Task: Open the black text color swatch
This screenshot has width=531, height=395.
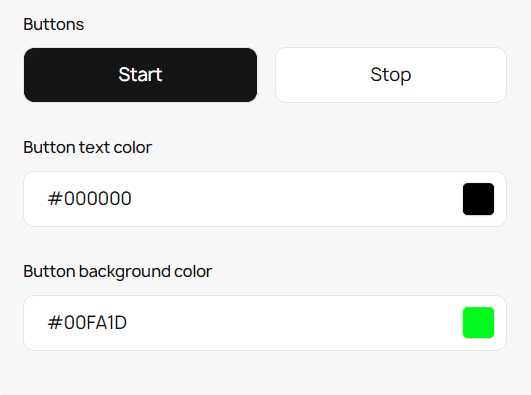Action: [x=478, y=199]
